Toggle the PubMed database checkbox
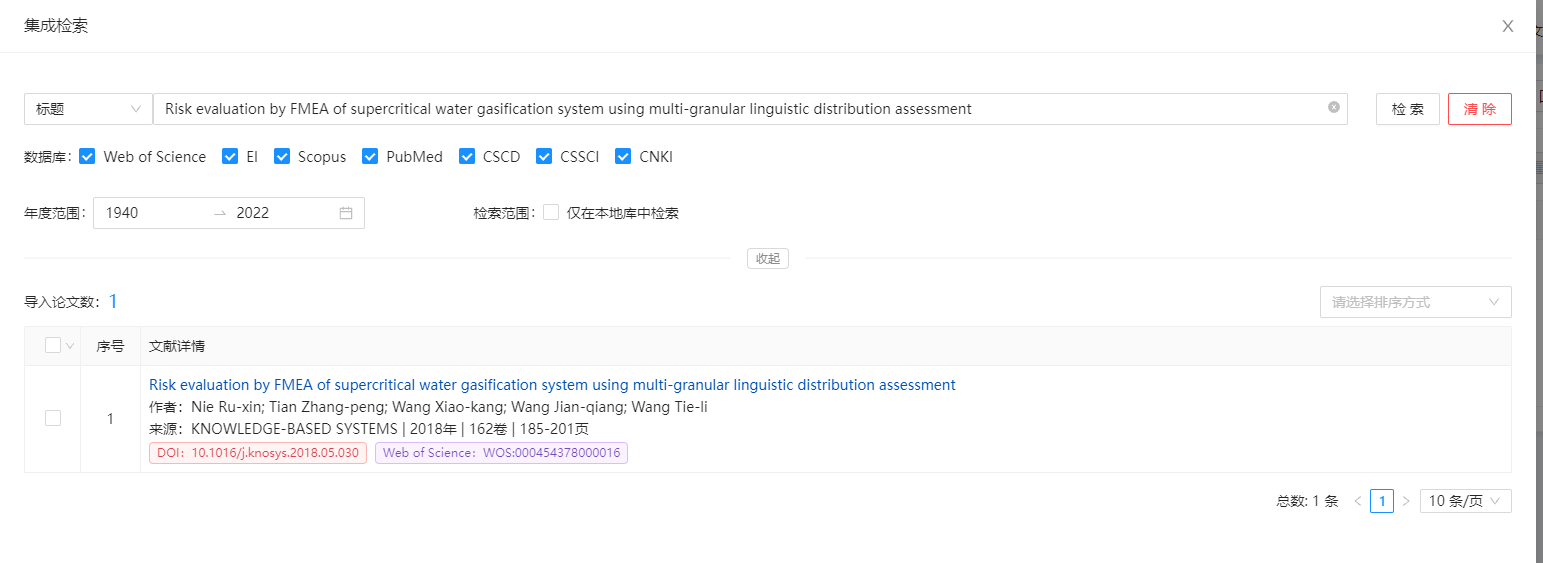Viewport: 1543px width, 563px height. pos(370,157)
